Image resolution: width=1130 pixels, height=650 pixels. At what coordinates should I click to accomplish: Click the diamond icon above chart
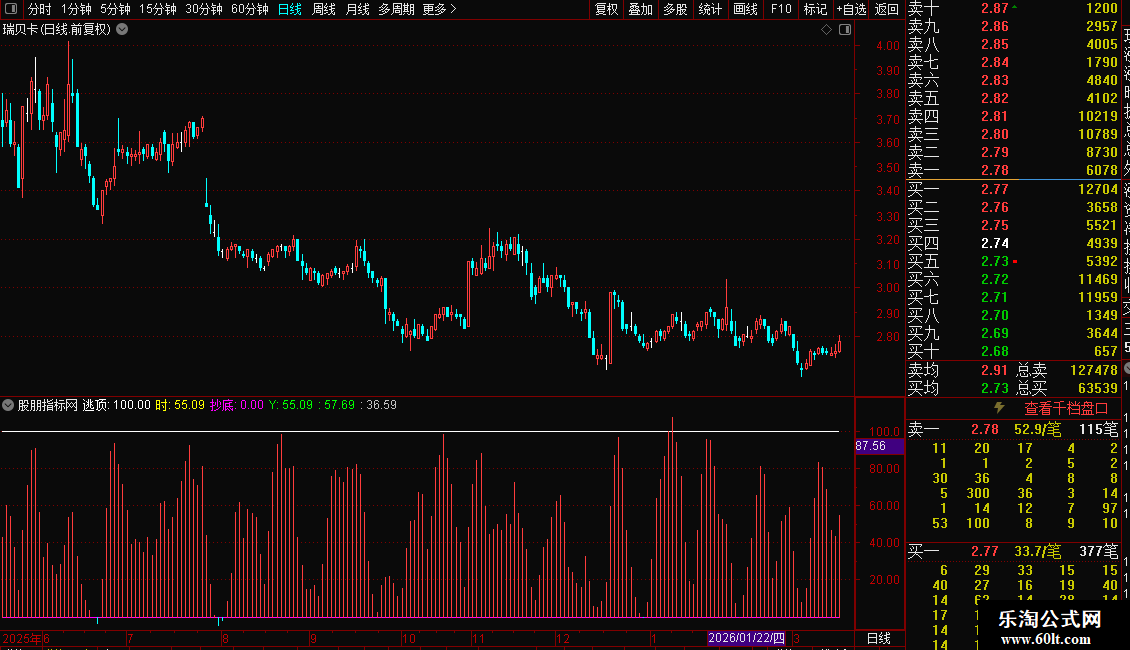coord(827,30)
